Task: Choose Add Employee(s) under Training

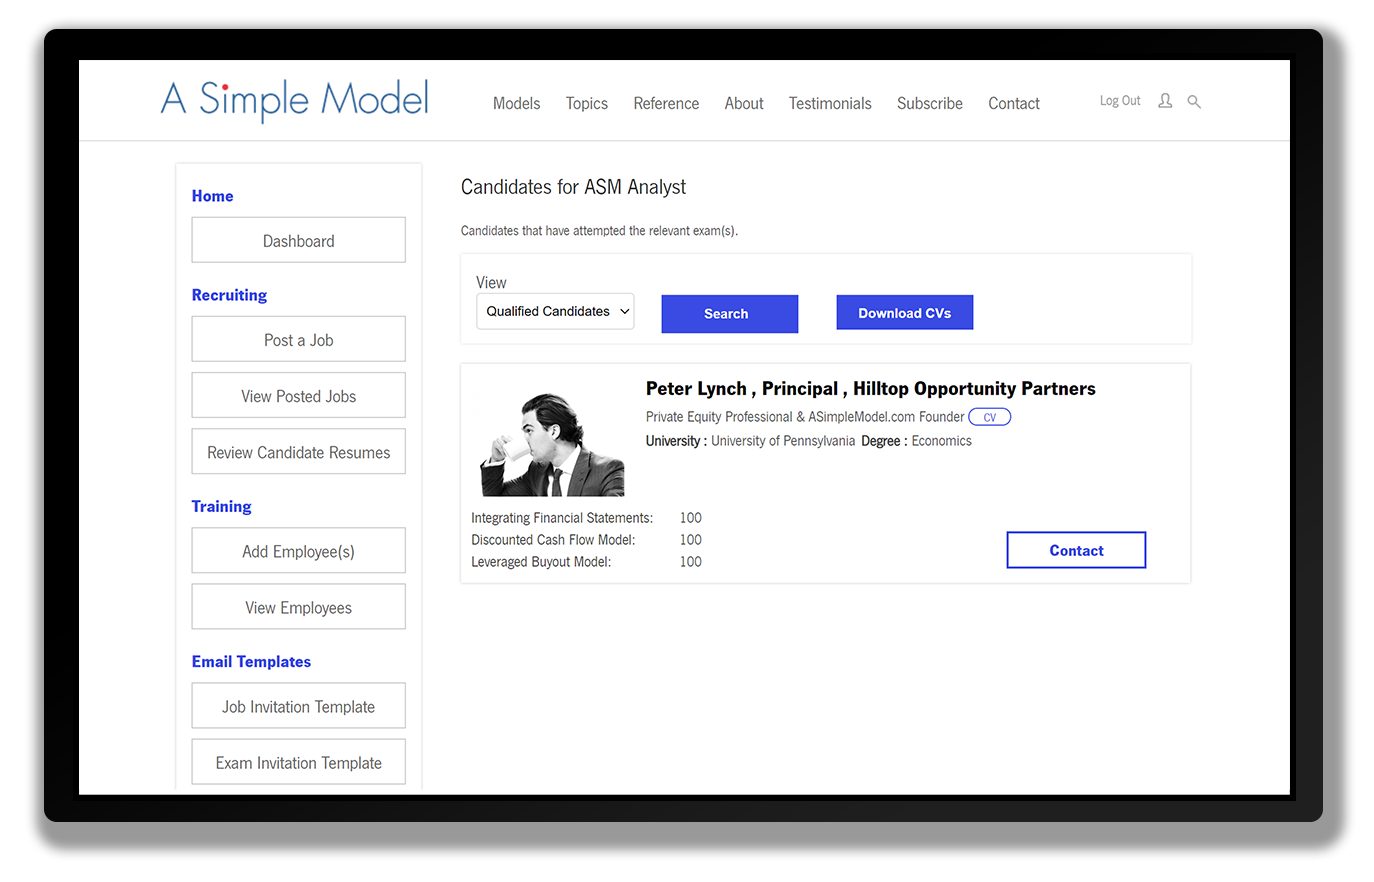Action: click(298, 551)
